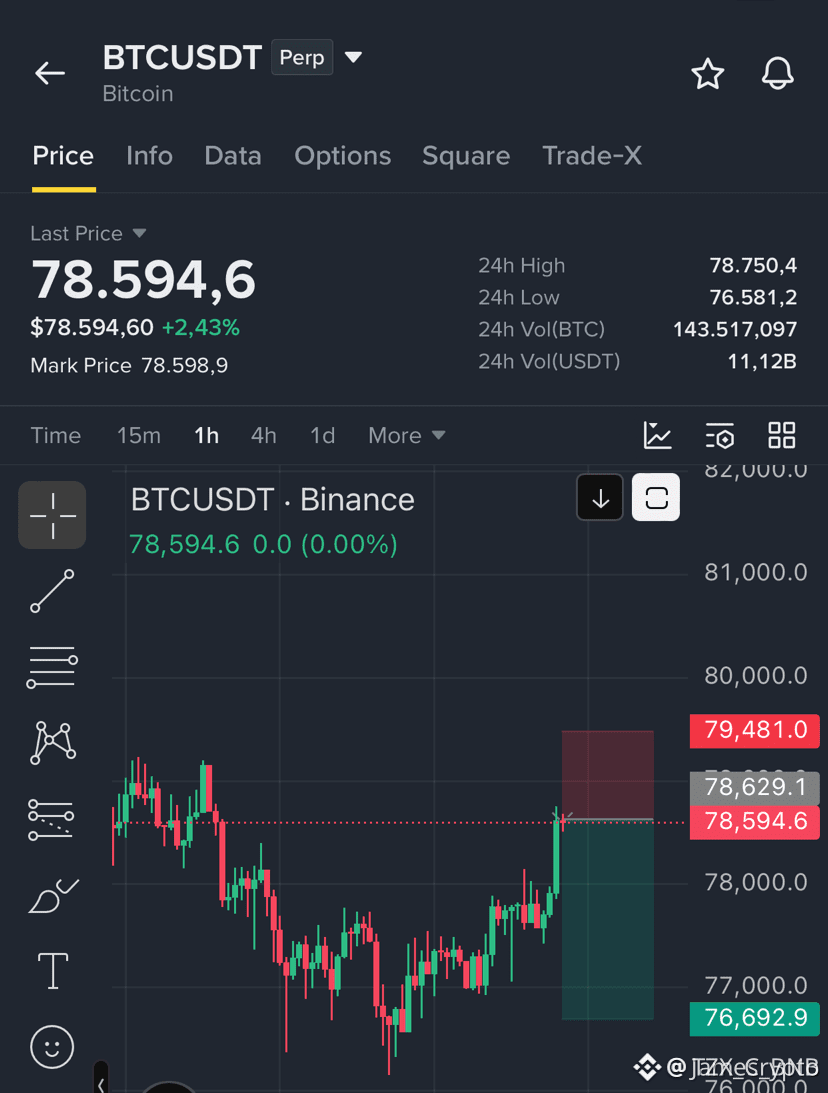828x1093 pixels.
Task: Select the XABCD pattern tool
Action: pyautogui.click(x=52, y=743)
